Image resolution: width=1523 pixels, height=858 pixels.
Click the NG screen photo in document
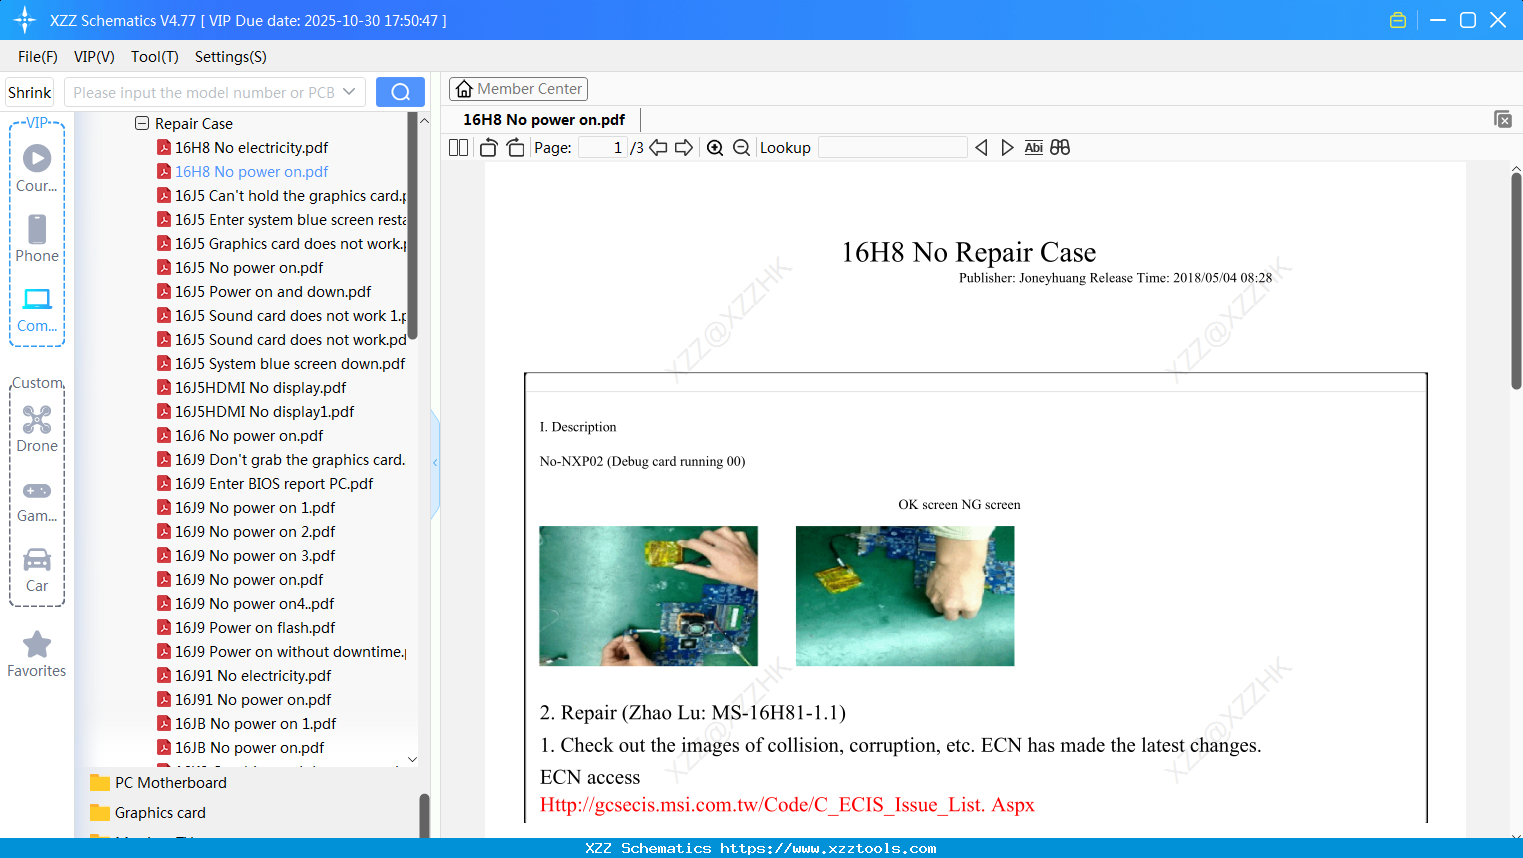coord(905,596)
